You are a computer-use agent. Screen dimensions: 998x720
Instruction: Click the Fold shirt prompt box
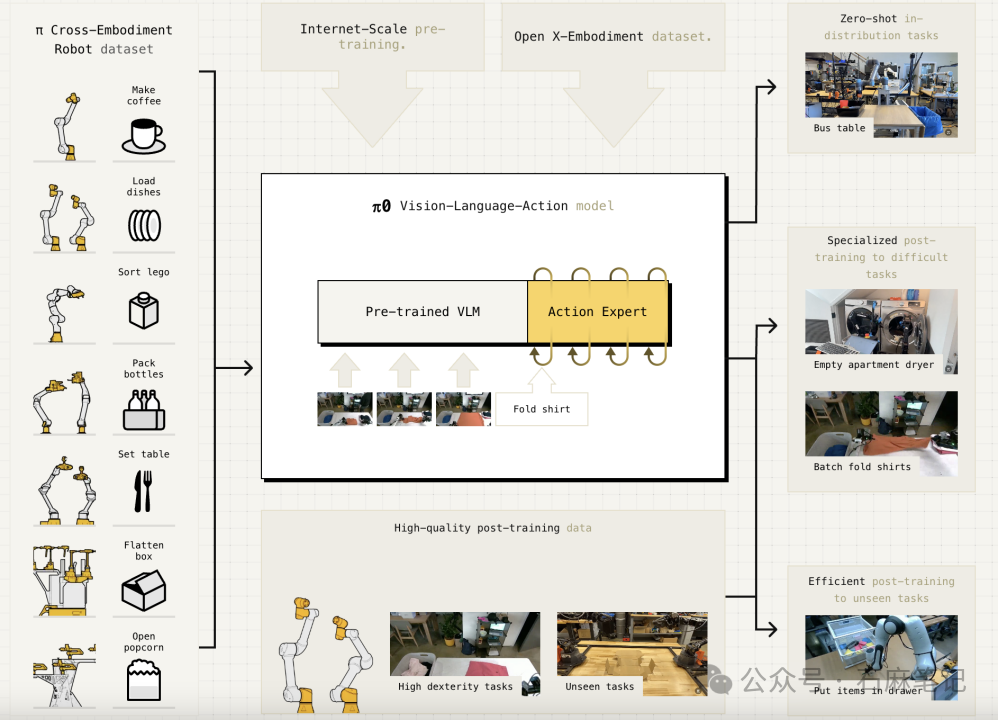[x=542, y=409]
